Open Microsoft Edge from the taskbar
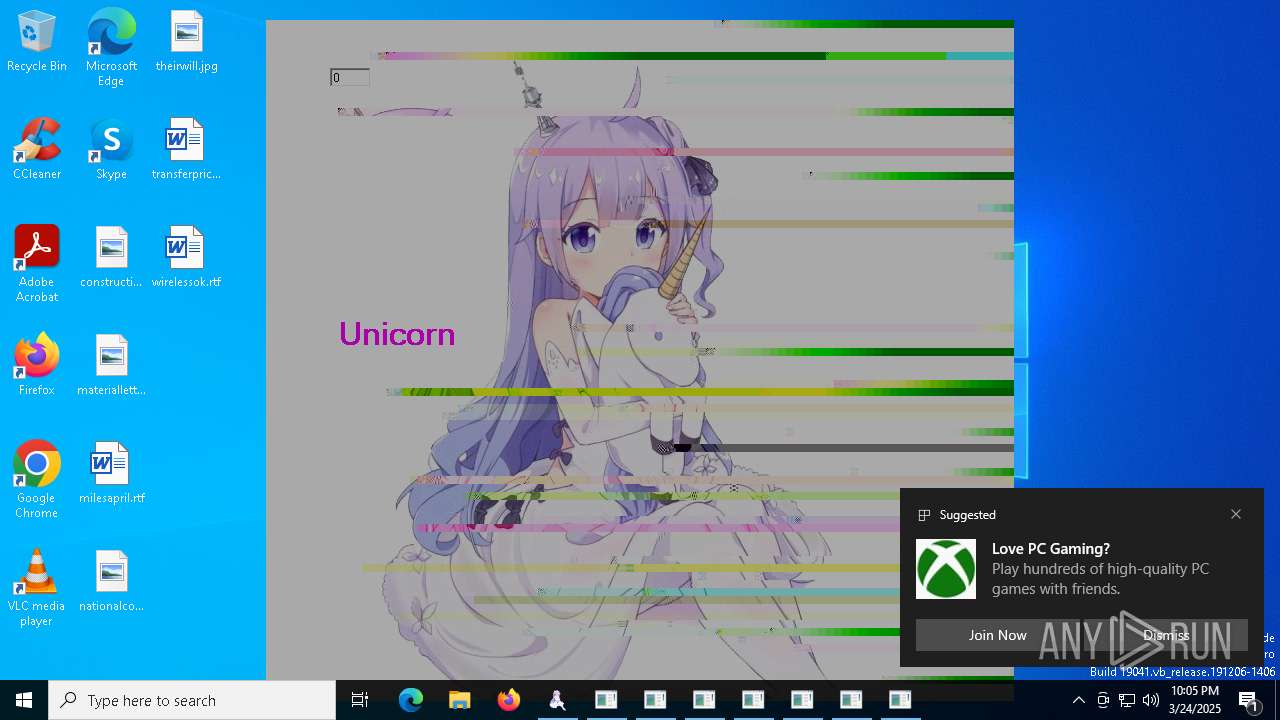The width and height of the screenshot is (1280, 720). [x=411, y=700]
